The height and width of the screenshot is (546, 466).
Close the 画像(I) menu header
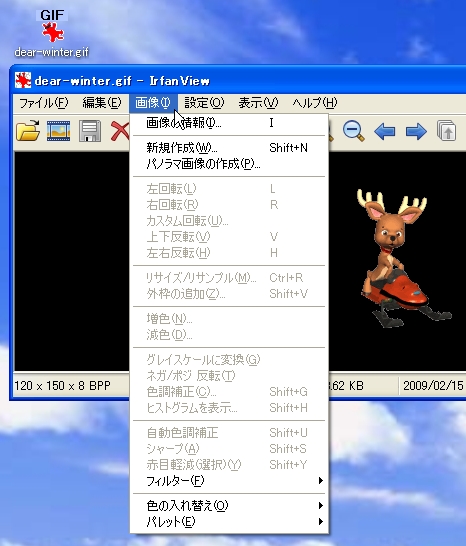pos(153,103)
